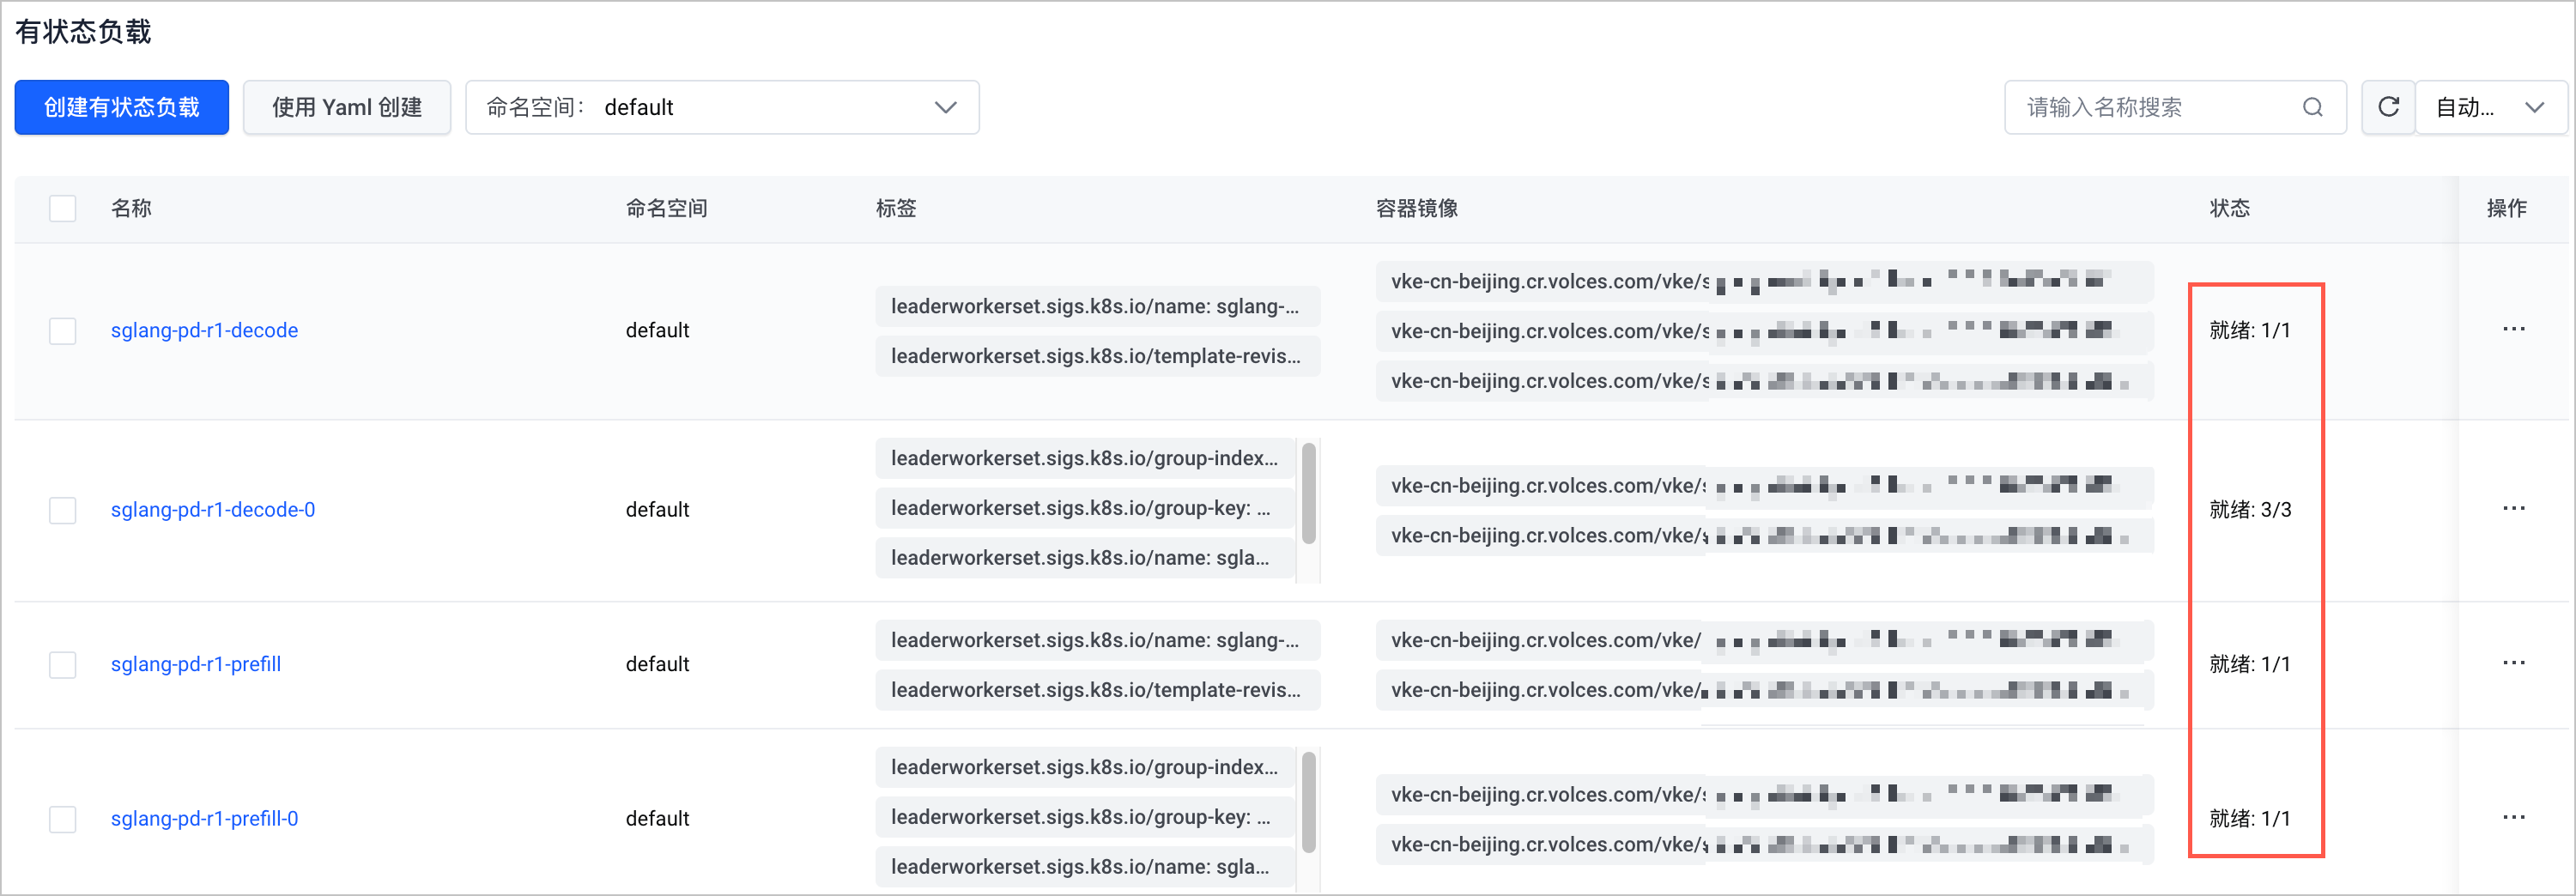Click label scrollbar in sglang-pd-r1-prefill-0 row
The width and height of the screenshot is (2576, 896).
tap(1308, 803)
